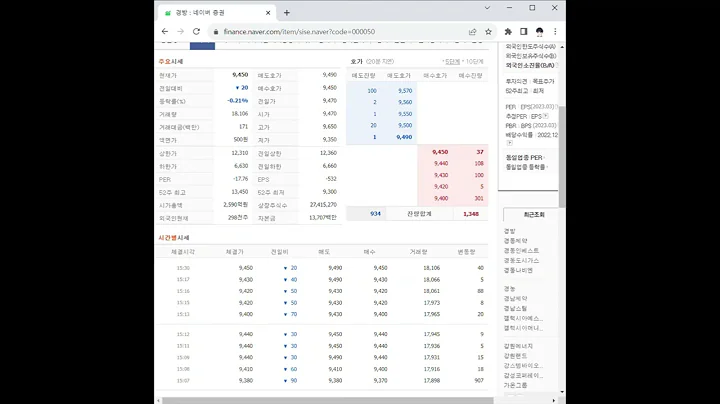Click the page vertical scrollbar thumb
Screen dimensions: 720x404
562,156
